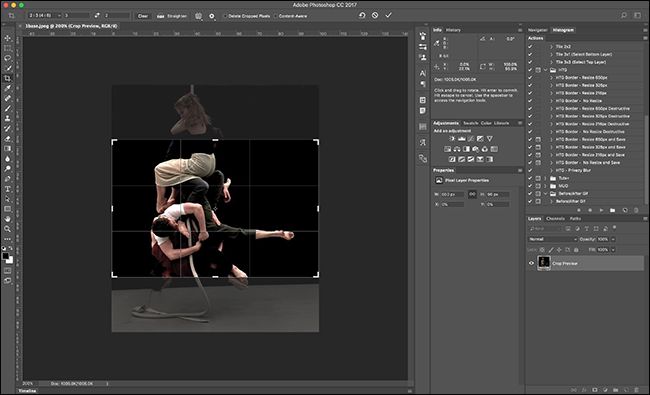The image size is (650, 395).
Task: Reset the crop box with the undo arrow
Action: pos(362,15)
